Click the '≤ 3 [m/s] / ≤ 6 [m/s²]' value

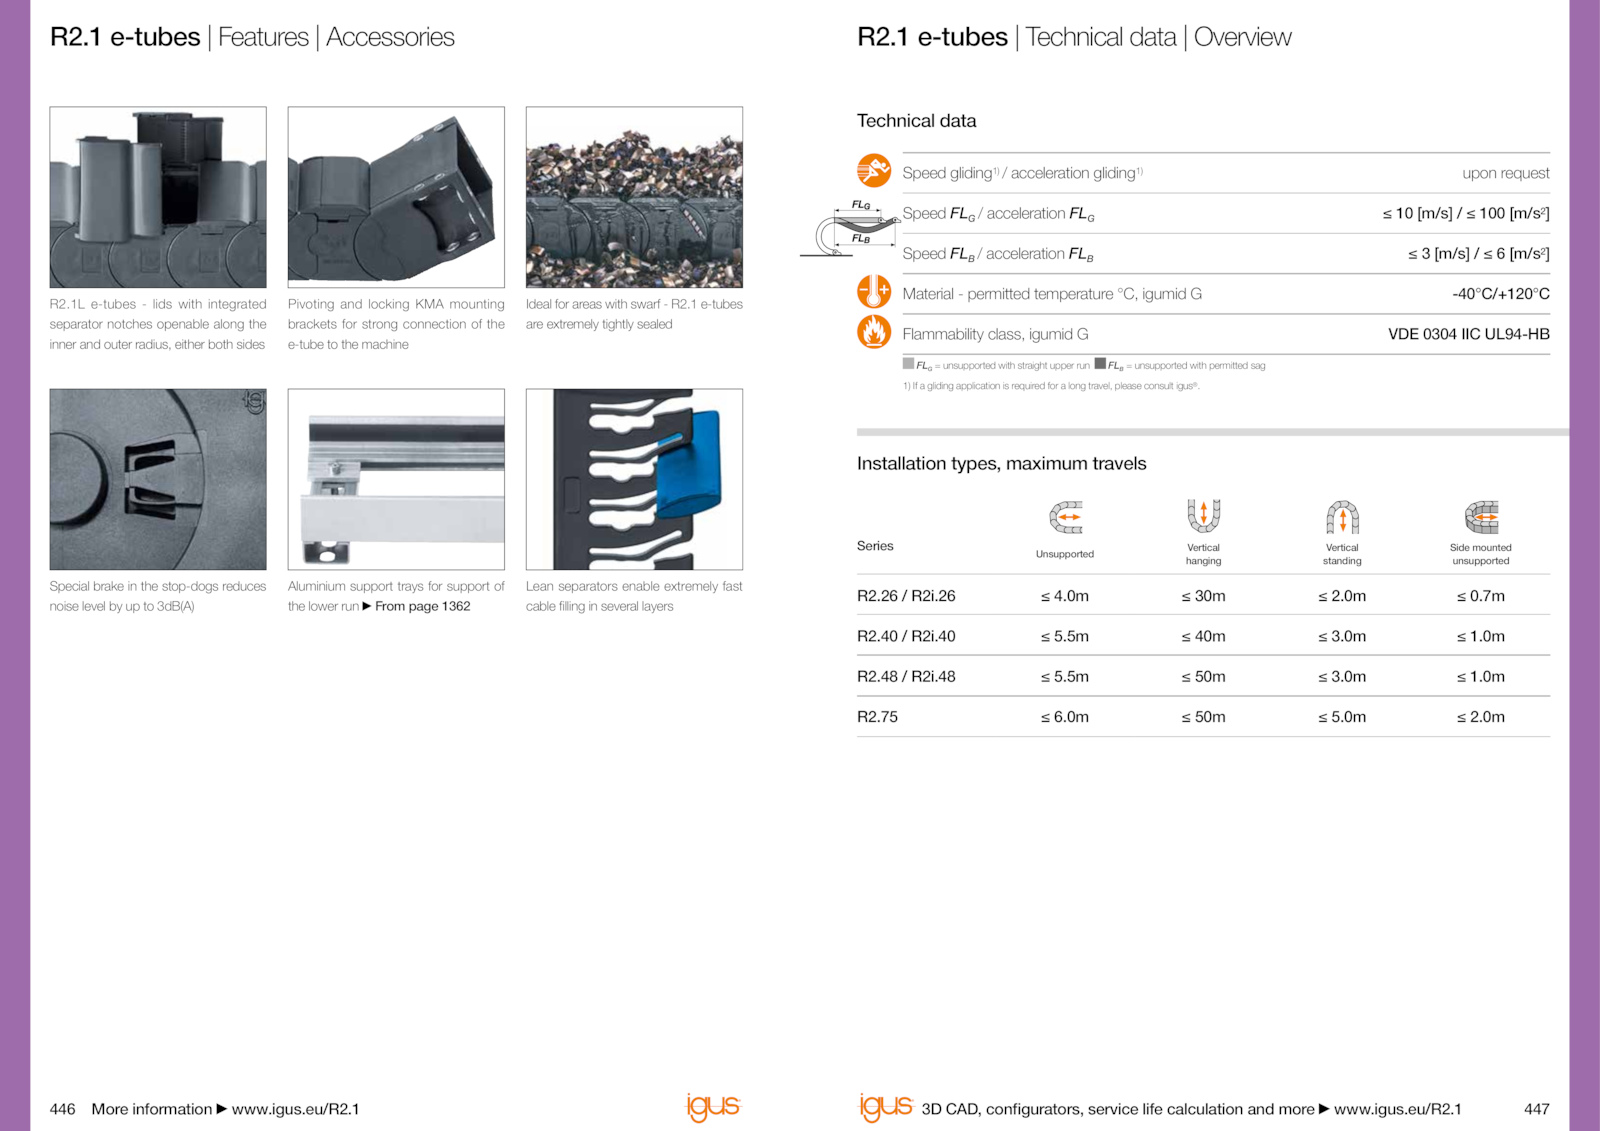click(x=1479, y=254)
